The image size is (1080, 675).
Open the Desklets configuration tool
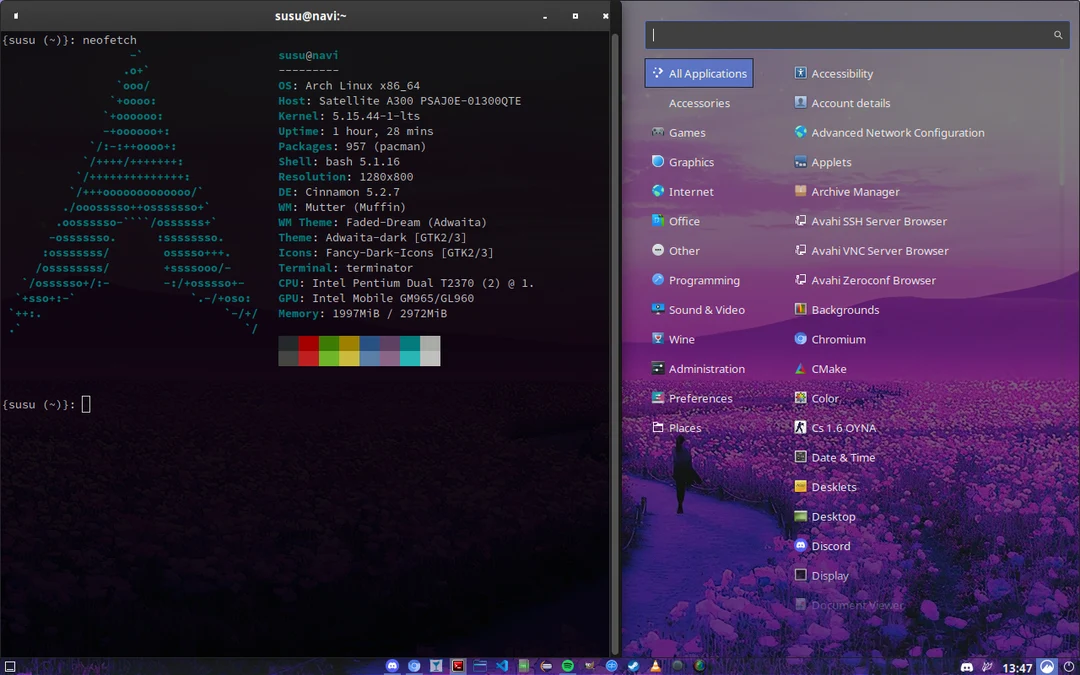click(x=832, y=487)
